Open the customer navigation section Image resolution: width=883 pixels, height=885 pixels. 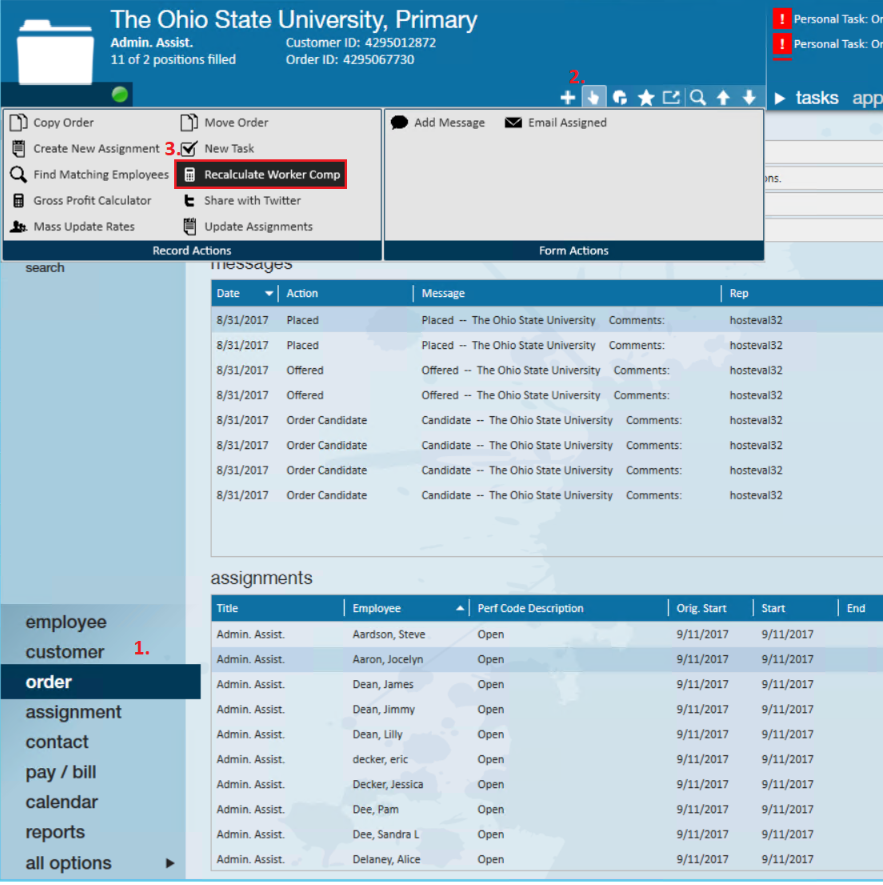[64, 652]
